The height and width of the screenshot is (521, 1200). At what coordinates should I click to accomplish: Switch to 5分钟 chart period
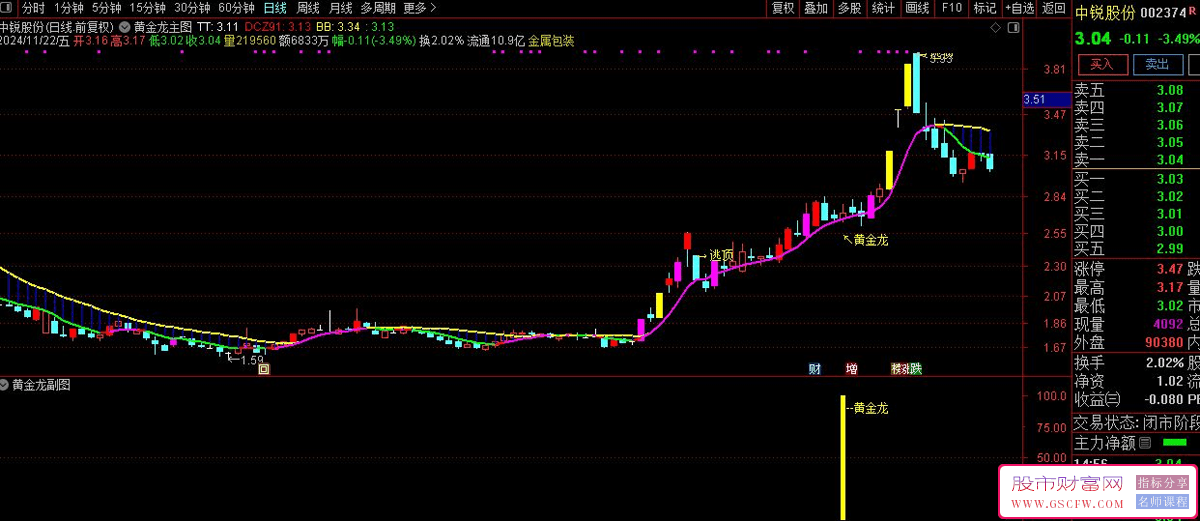106,8
